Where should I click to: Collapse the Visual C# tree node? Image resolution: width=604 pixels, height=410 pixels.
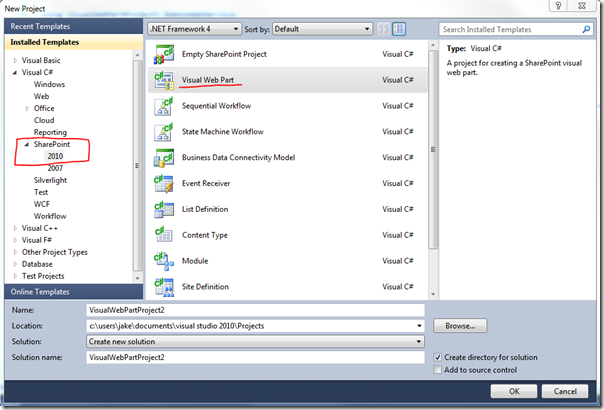15,72
